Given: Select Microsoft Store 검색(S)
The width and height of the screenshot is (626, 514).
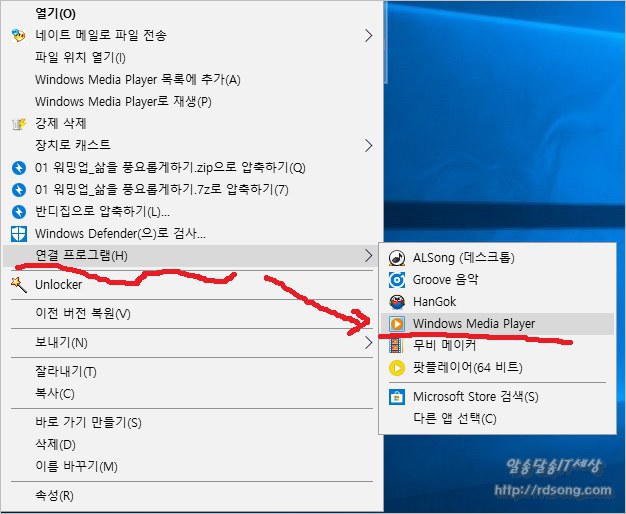Looking at the screenshot, I should tap(497, 397).
